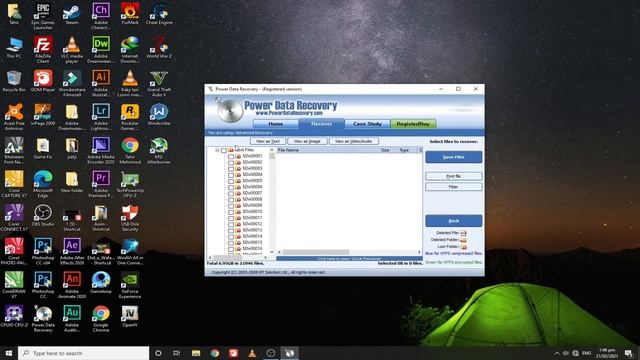The width and height of the screenshot is (640, 360).
Task: Open Adobe Character Animator desktop icon
Action: (x=101, y=16)
